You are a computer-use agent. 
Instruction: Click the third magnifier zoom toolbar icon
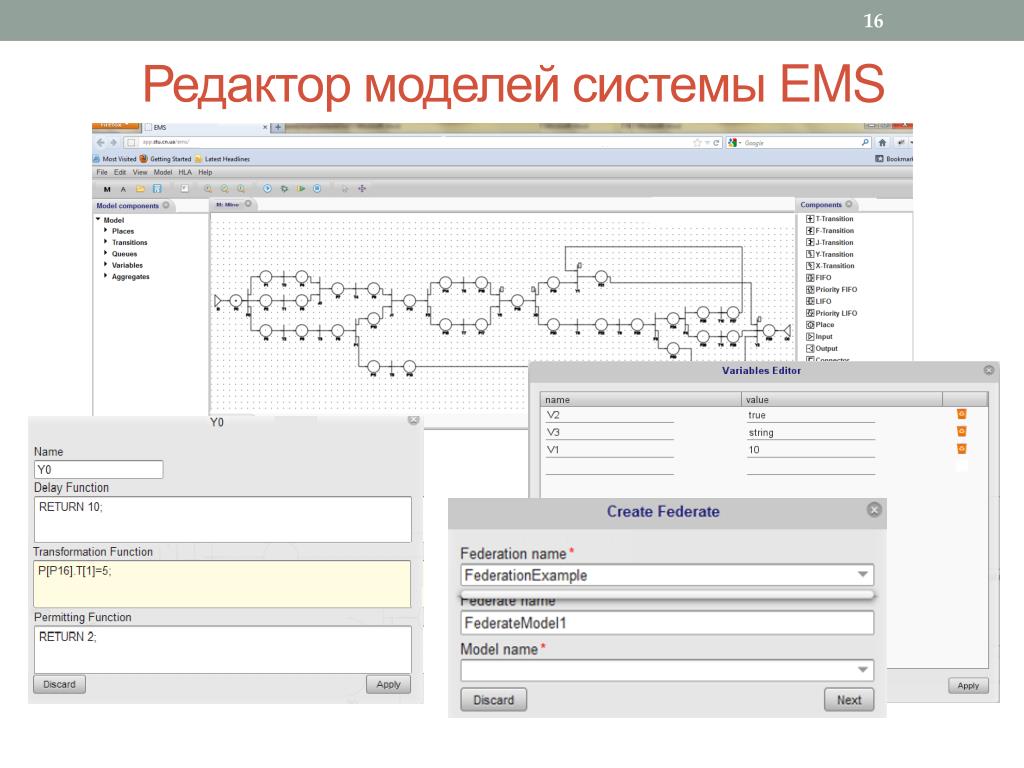241,189
